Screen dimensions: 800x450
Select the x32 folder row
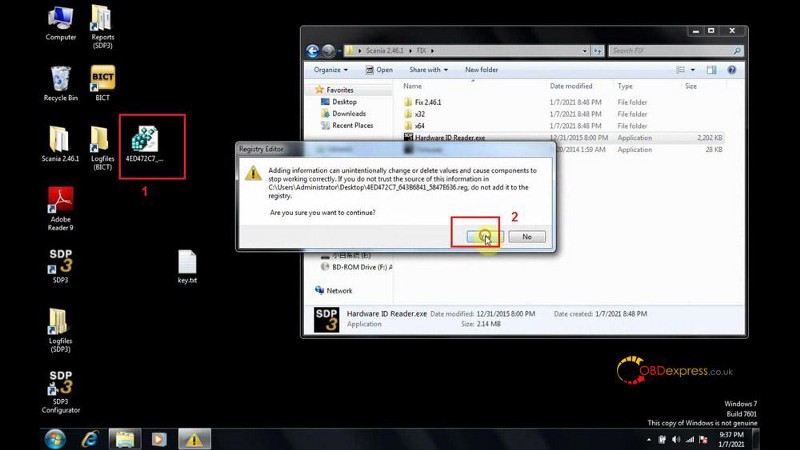[563, 114]
